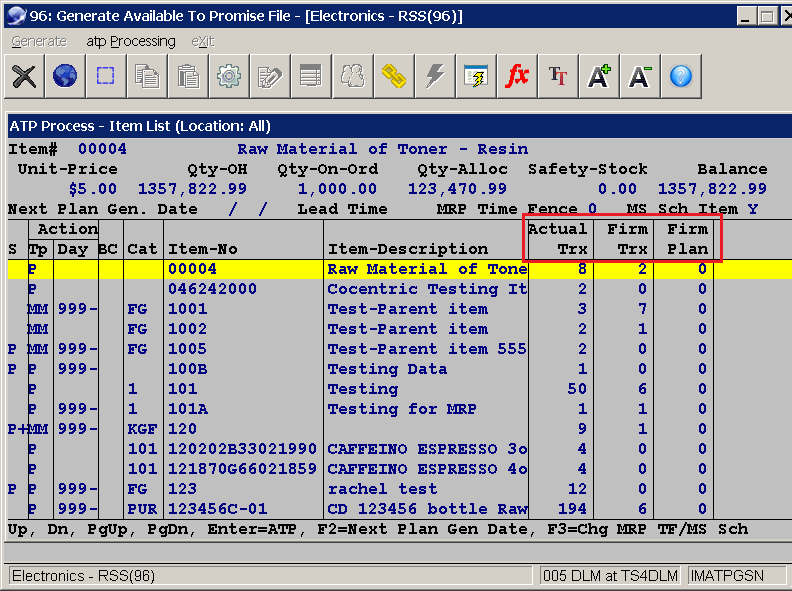Click the window with lightning icon
This screenshot has height=591, width=792.
[476, 77]
